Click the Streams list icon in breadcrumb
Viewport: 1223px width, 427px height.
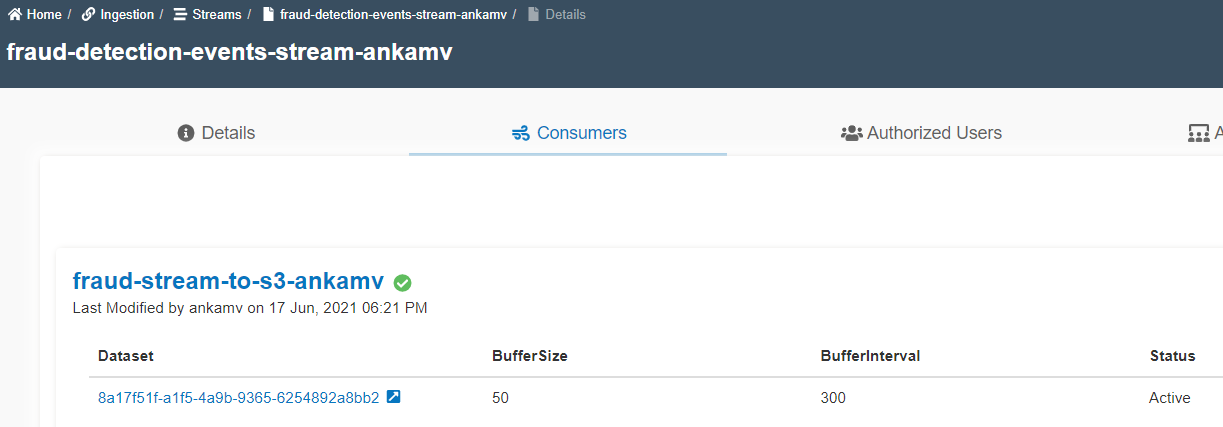(x=180, y=15)
